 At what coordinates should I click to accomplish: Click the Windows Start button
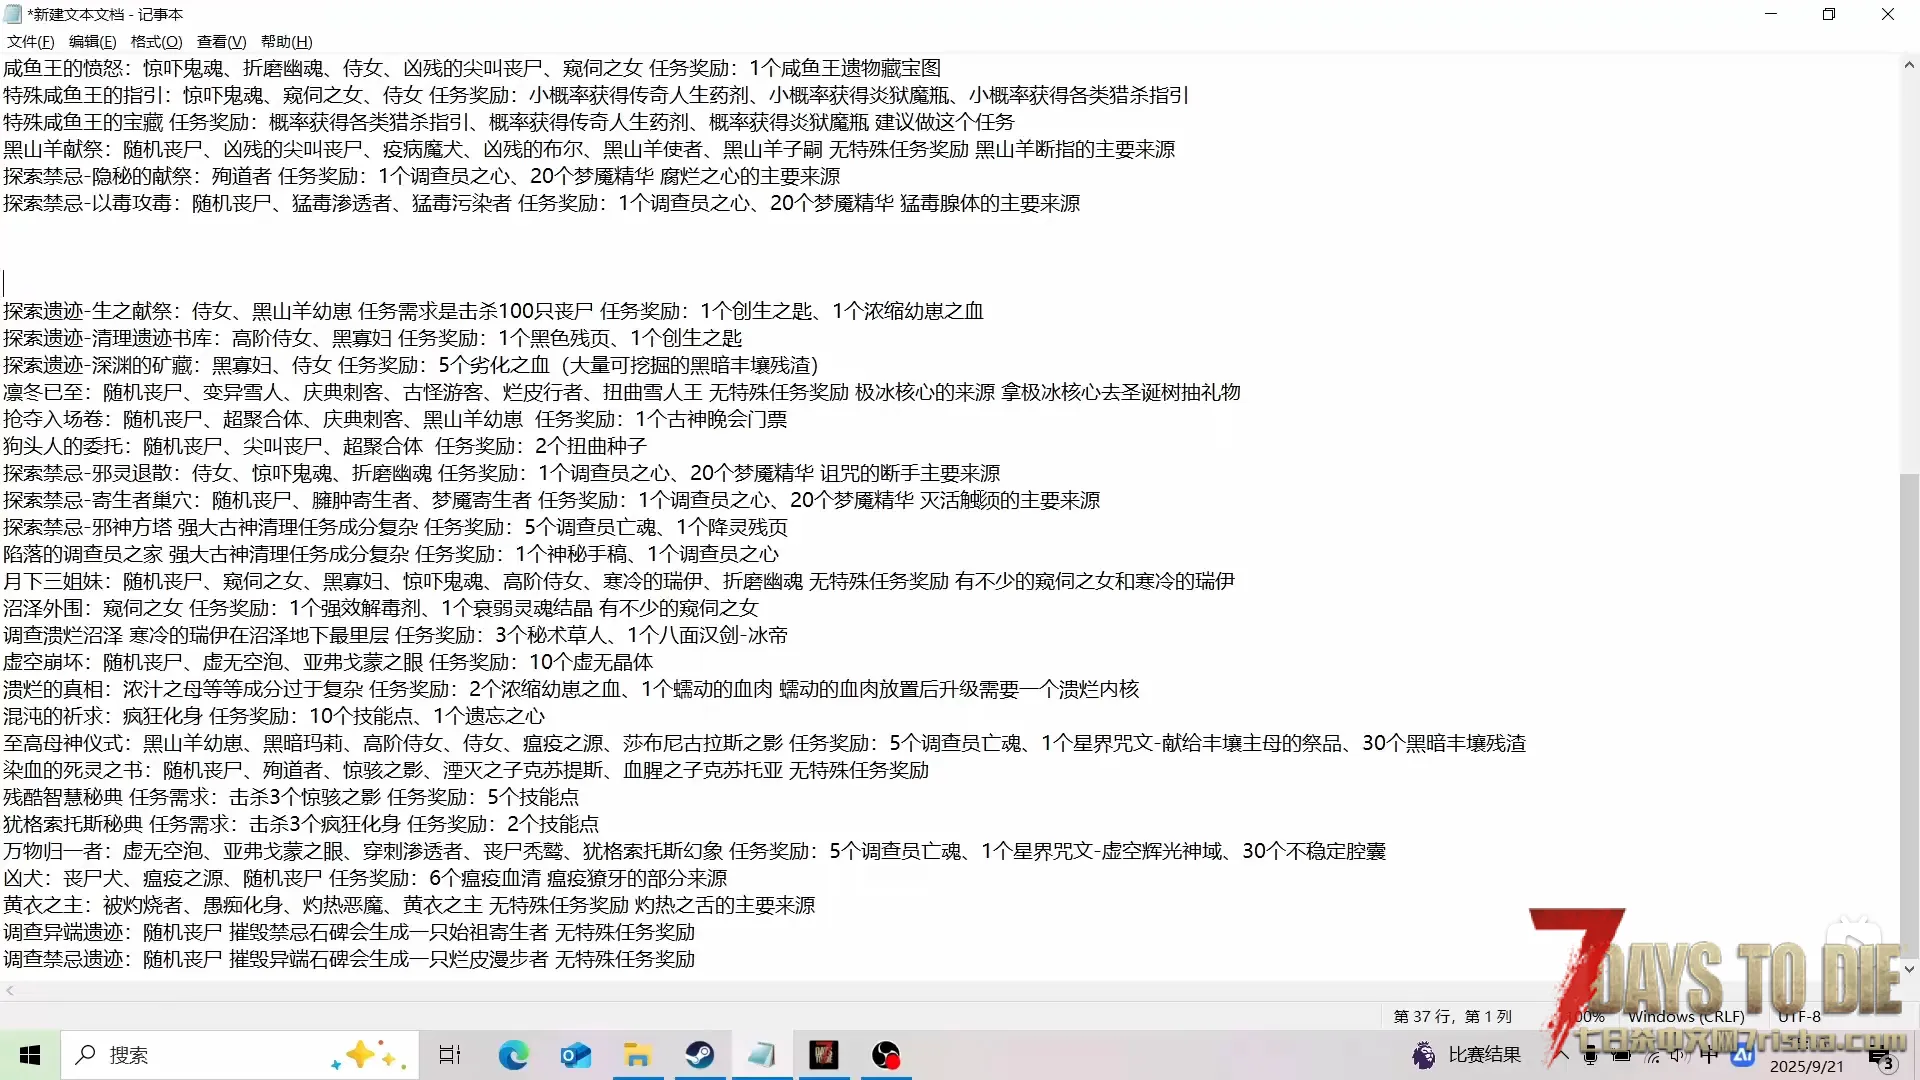[30, 1055]
